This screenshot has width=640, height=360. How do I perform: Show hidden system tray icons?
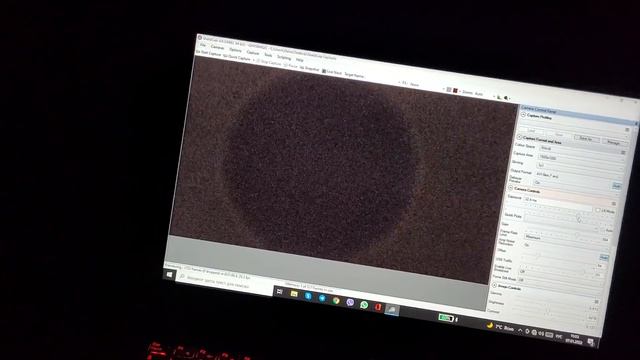click(x=520, y=330)
